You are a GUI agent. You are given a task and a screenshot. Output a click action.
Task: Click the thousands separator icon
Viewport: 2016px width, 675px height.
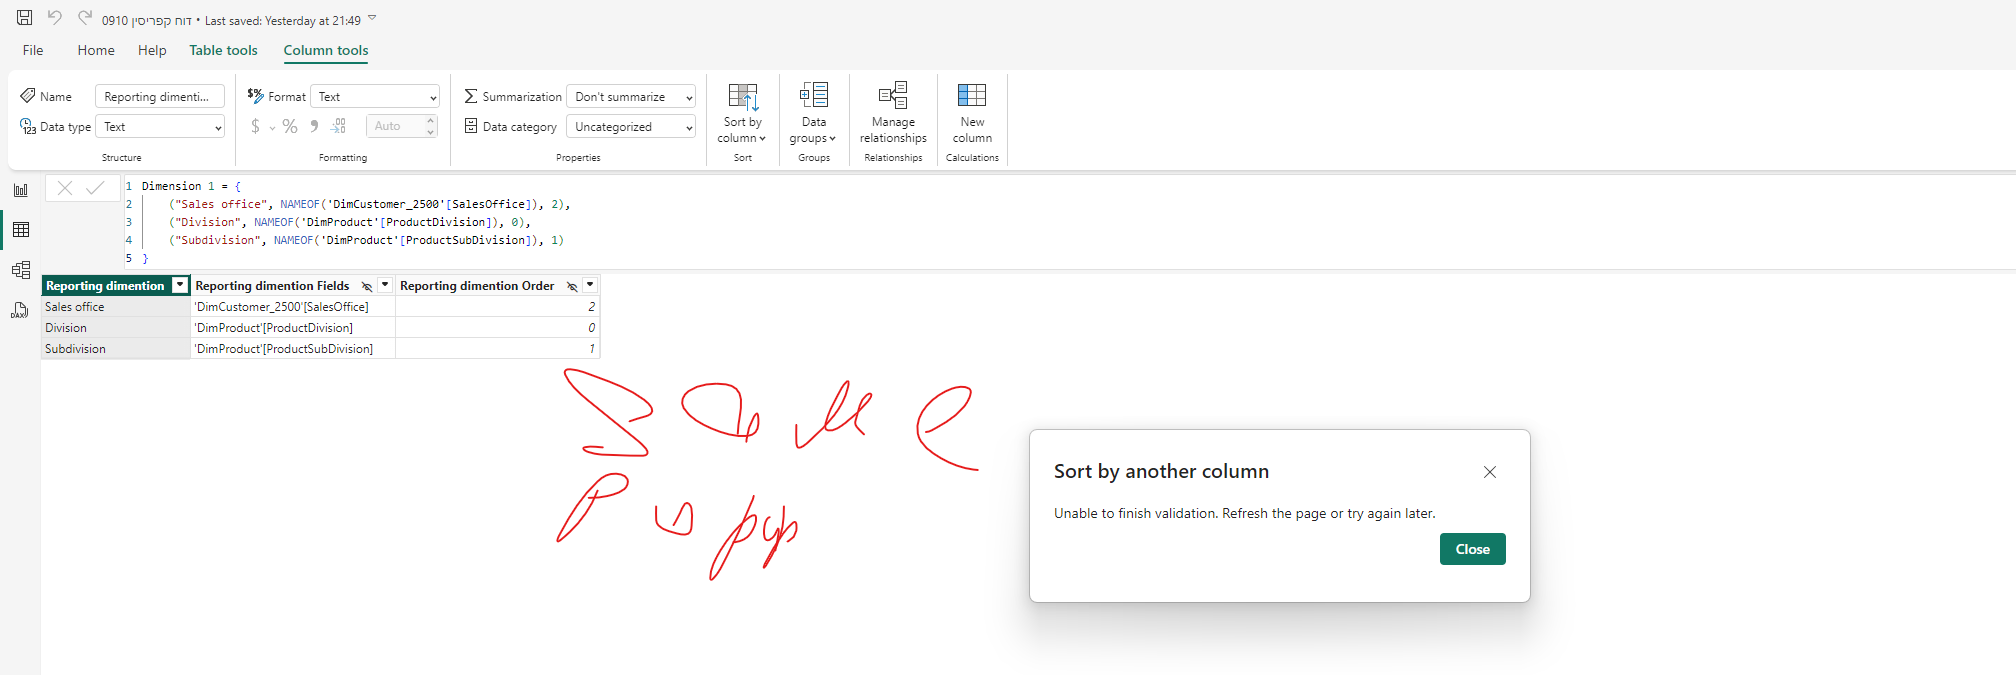click(x=314, y=126)
